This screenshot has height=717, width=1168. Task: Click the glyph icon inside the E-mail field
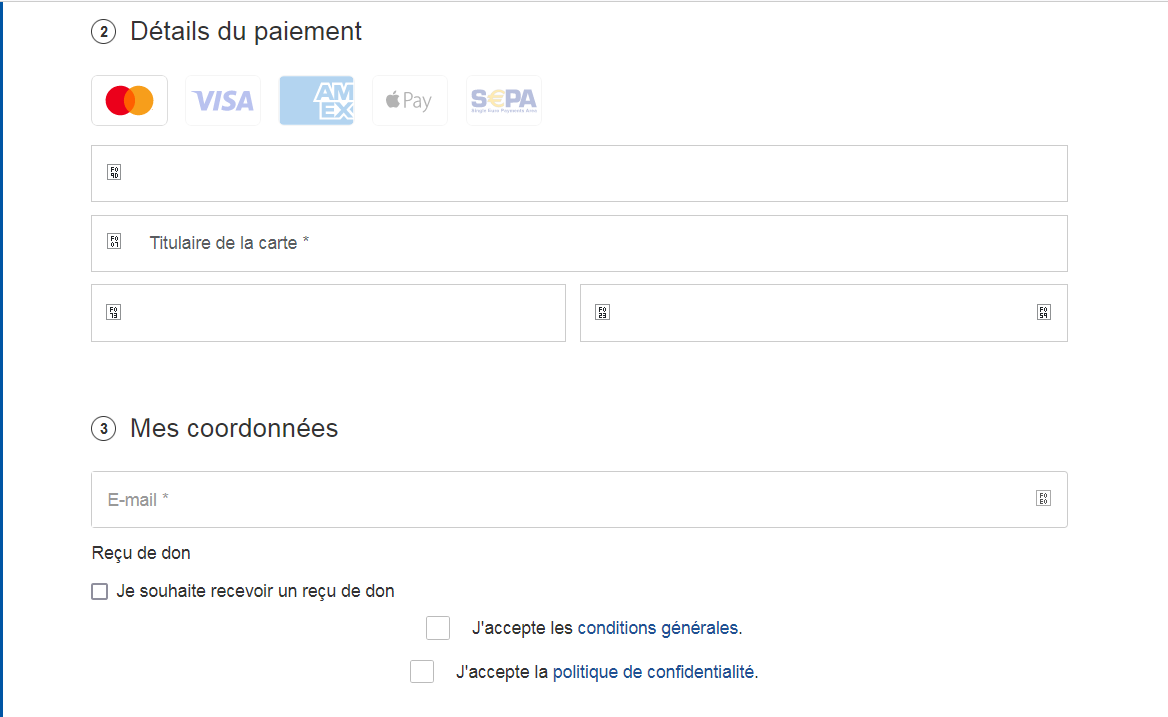click(x=1043, y=498)
